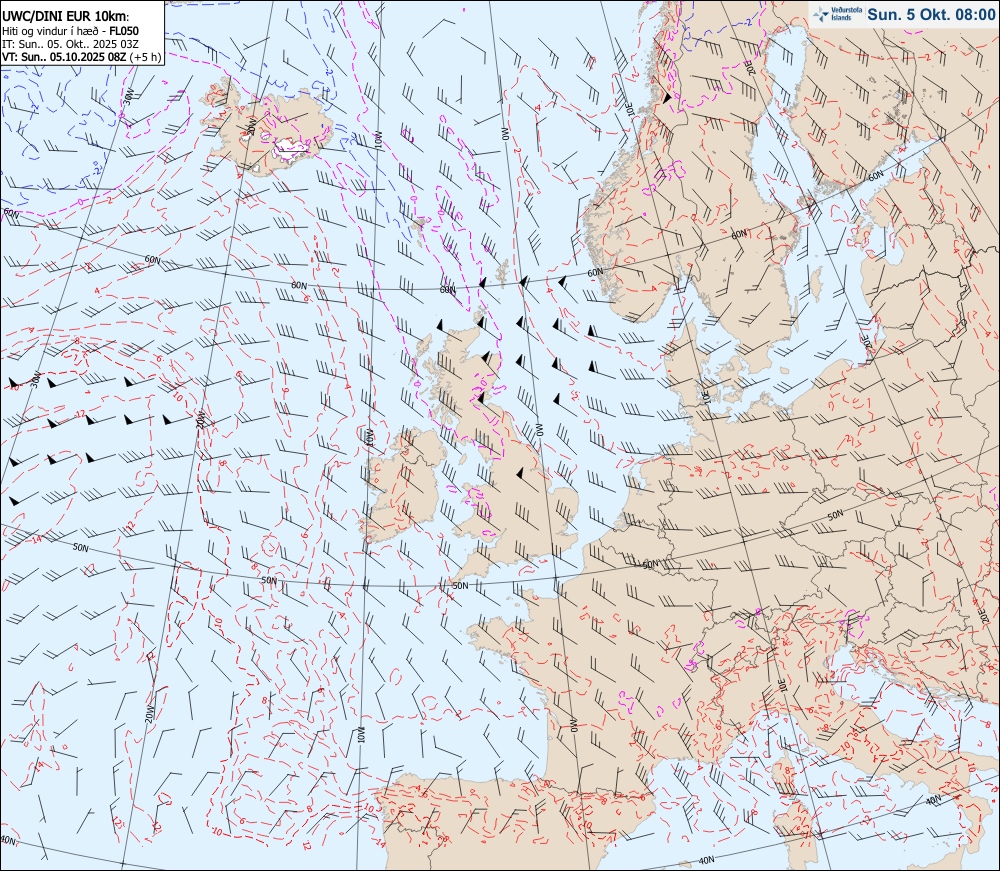Click the 50N label over Germany
The image size is (1000, 871).
click(x=835, y=515)
